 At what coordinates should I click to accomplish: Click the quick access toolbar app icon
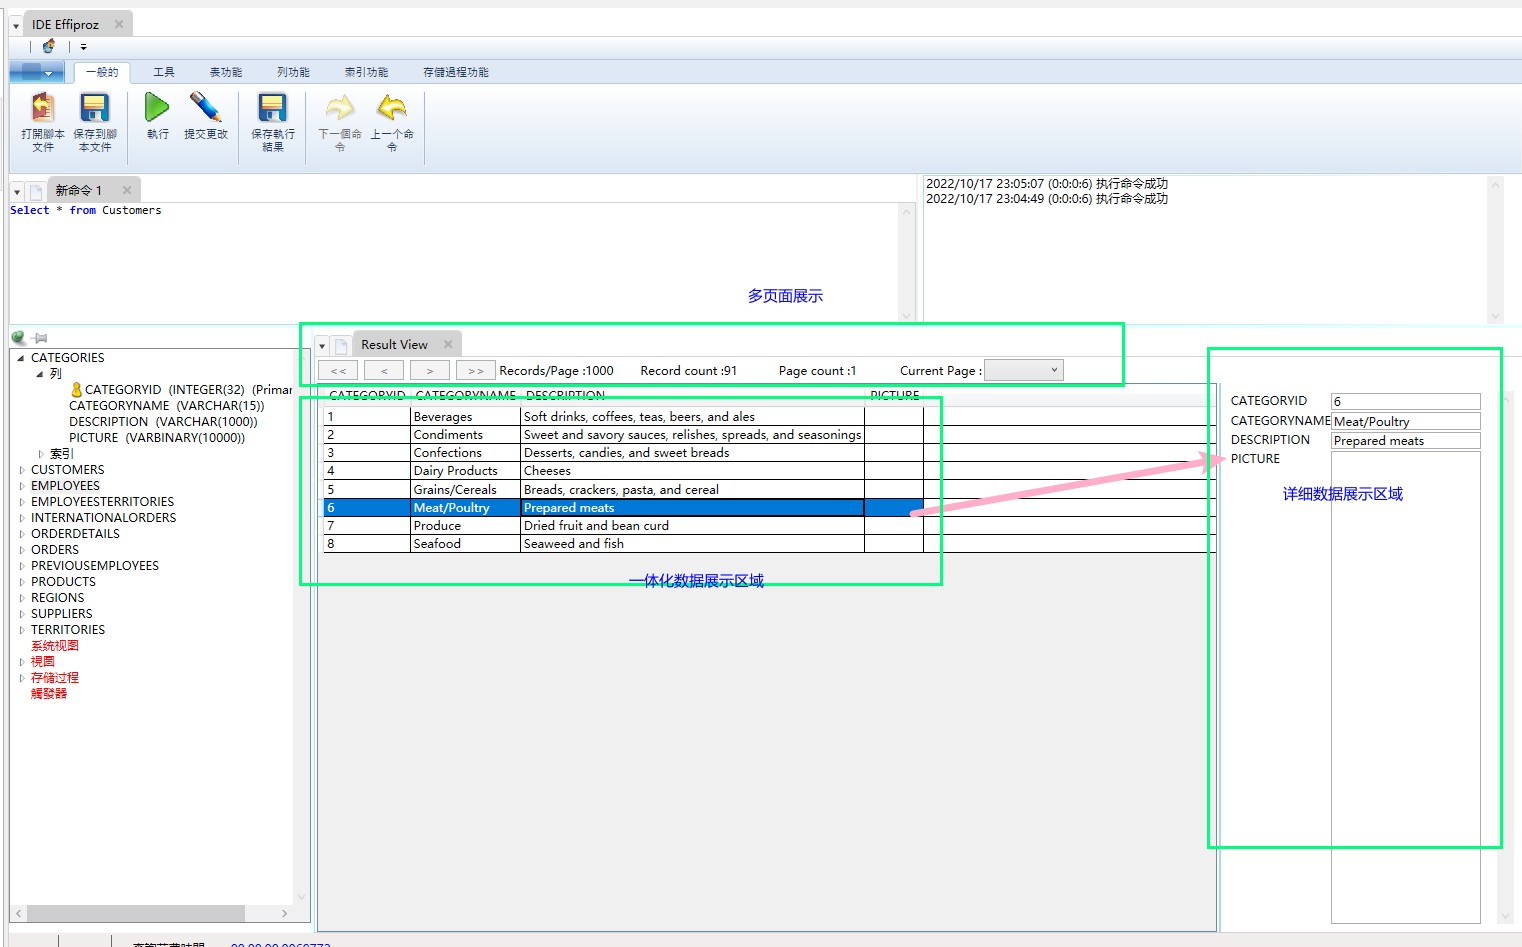click(48, 46)
